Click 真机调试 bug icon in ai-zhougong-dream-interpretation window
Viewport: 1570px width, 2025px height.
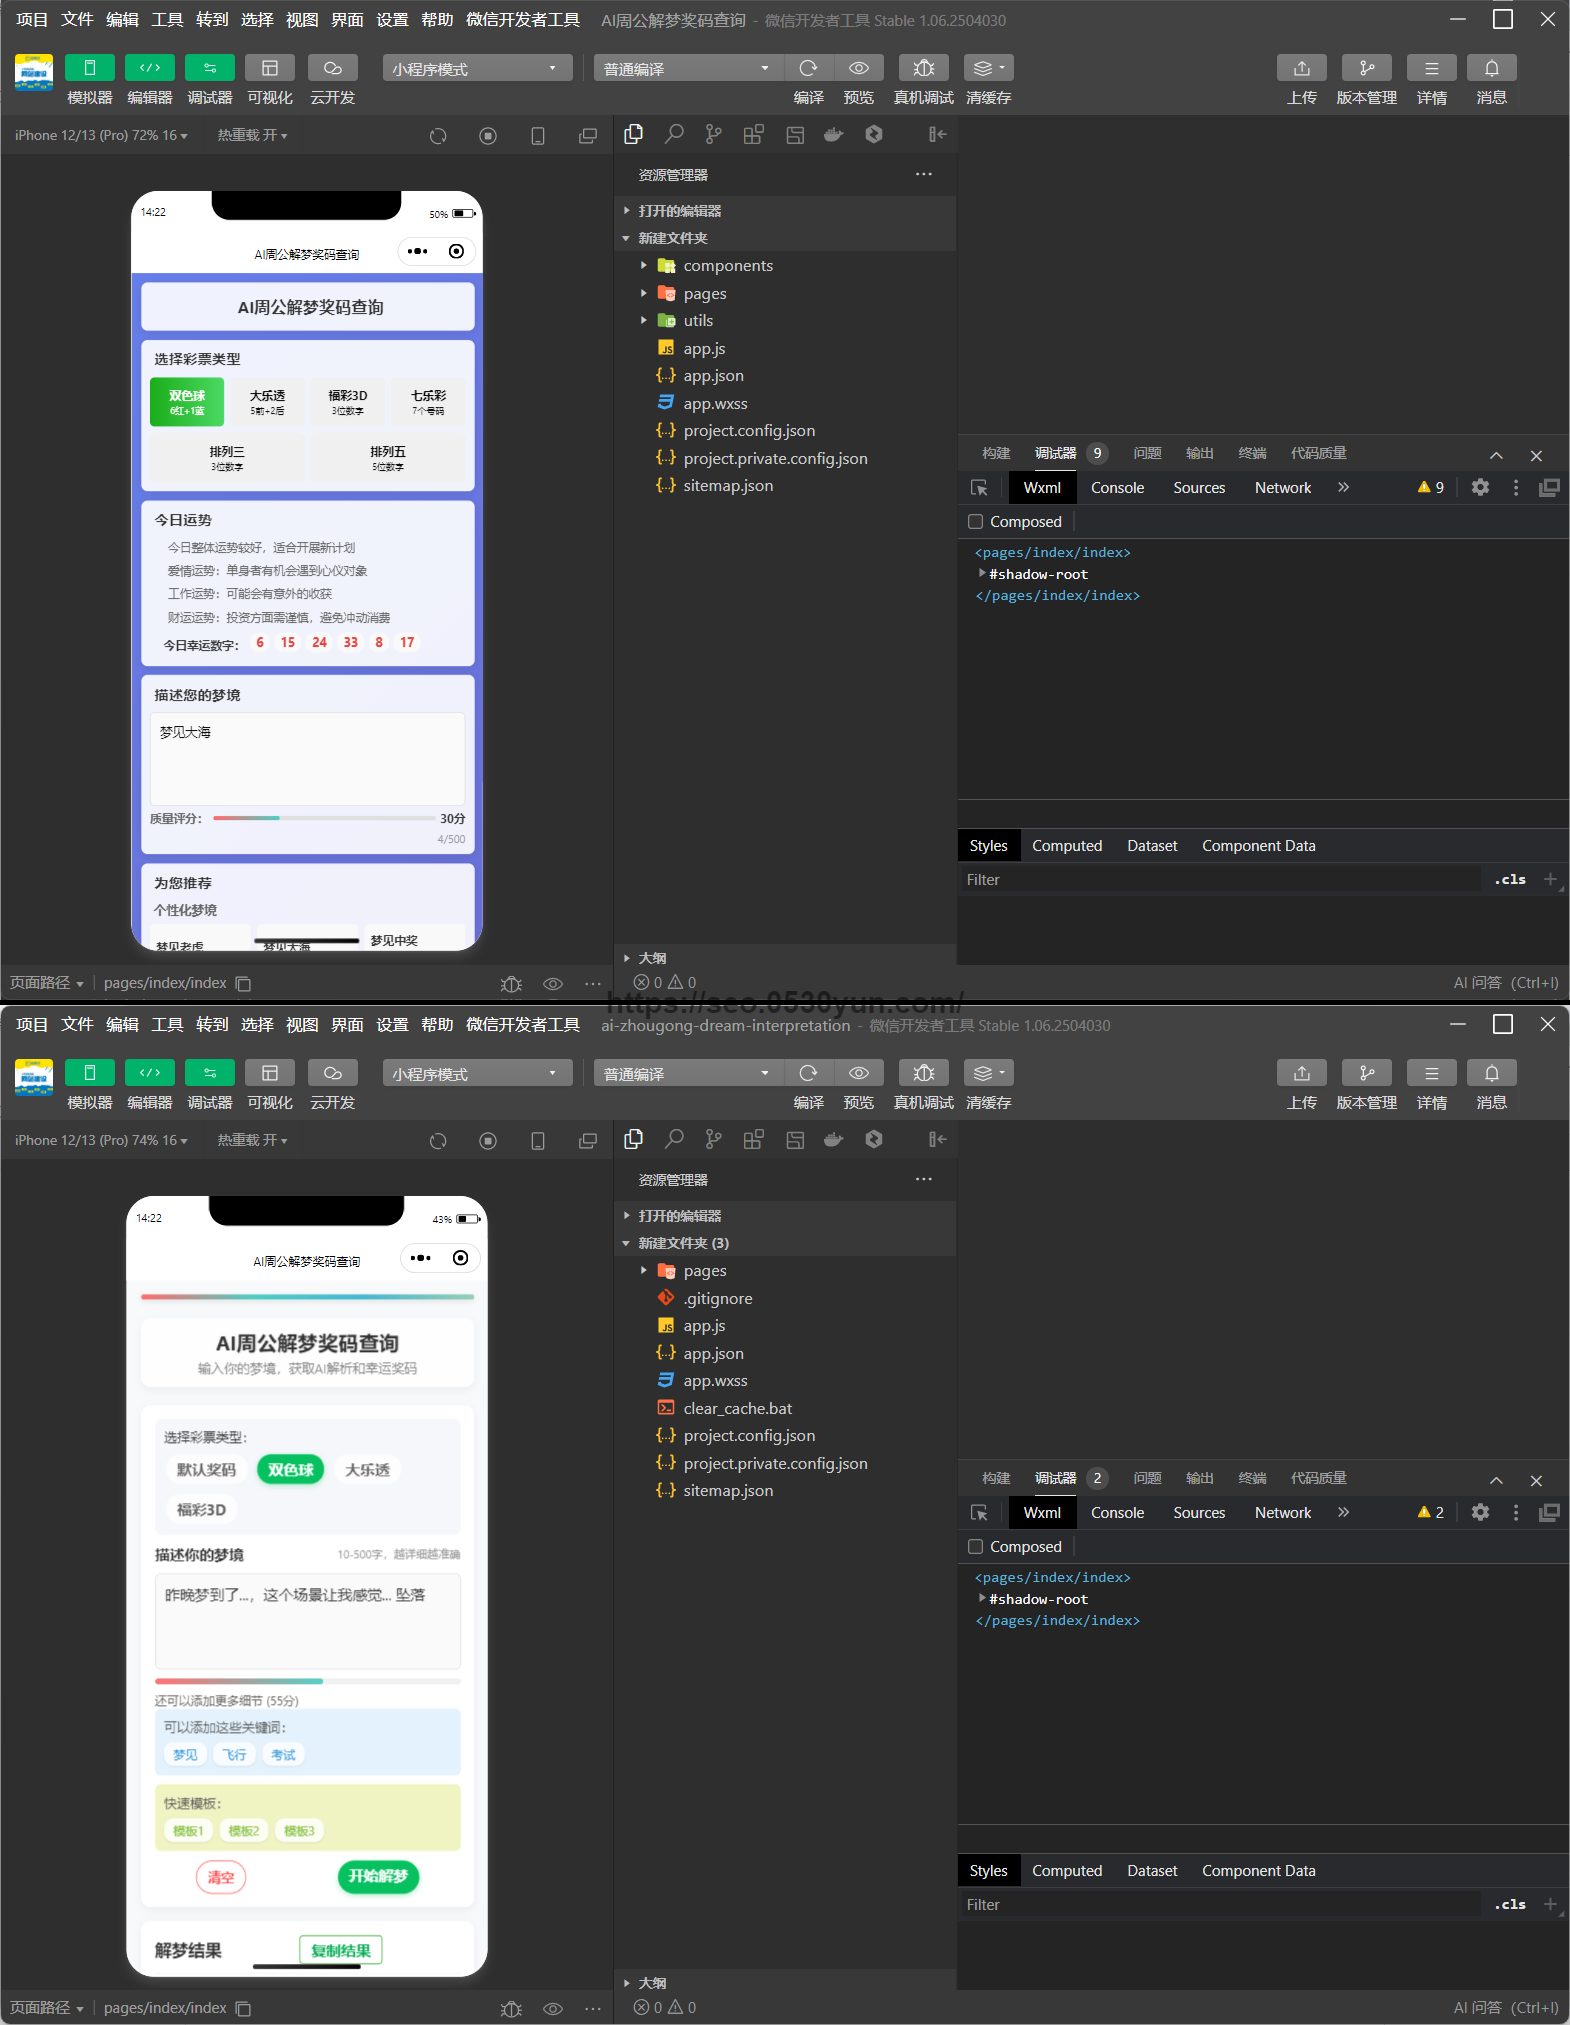coord(923,1073)
